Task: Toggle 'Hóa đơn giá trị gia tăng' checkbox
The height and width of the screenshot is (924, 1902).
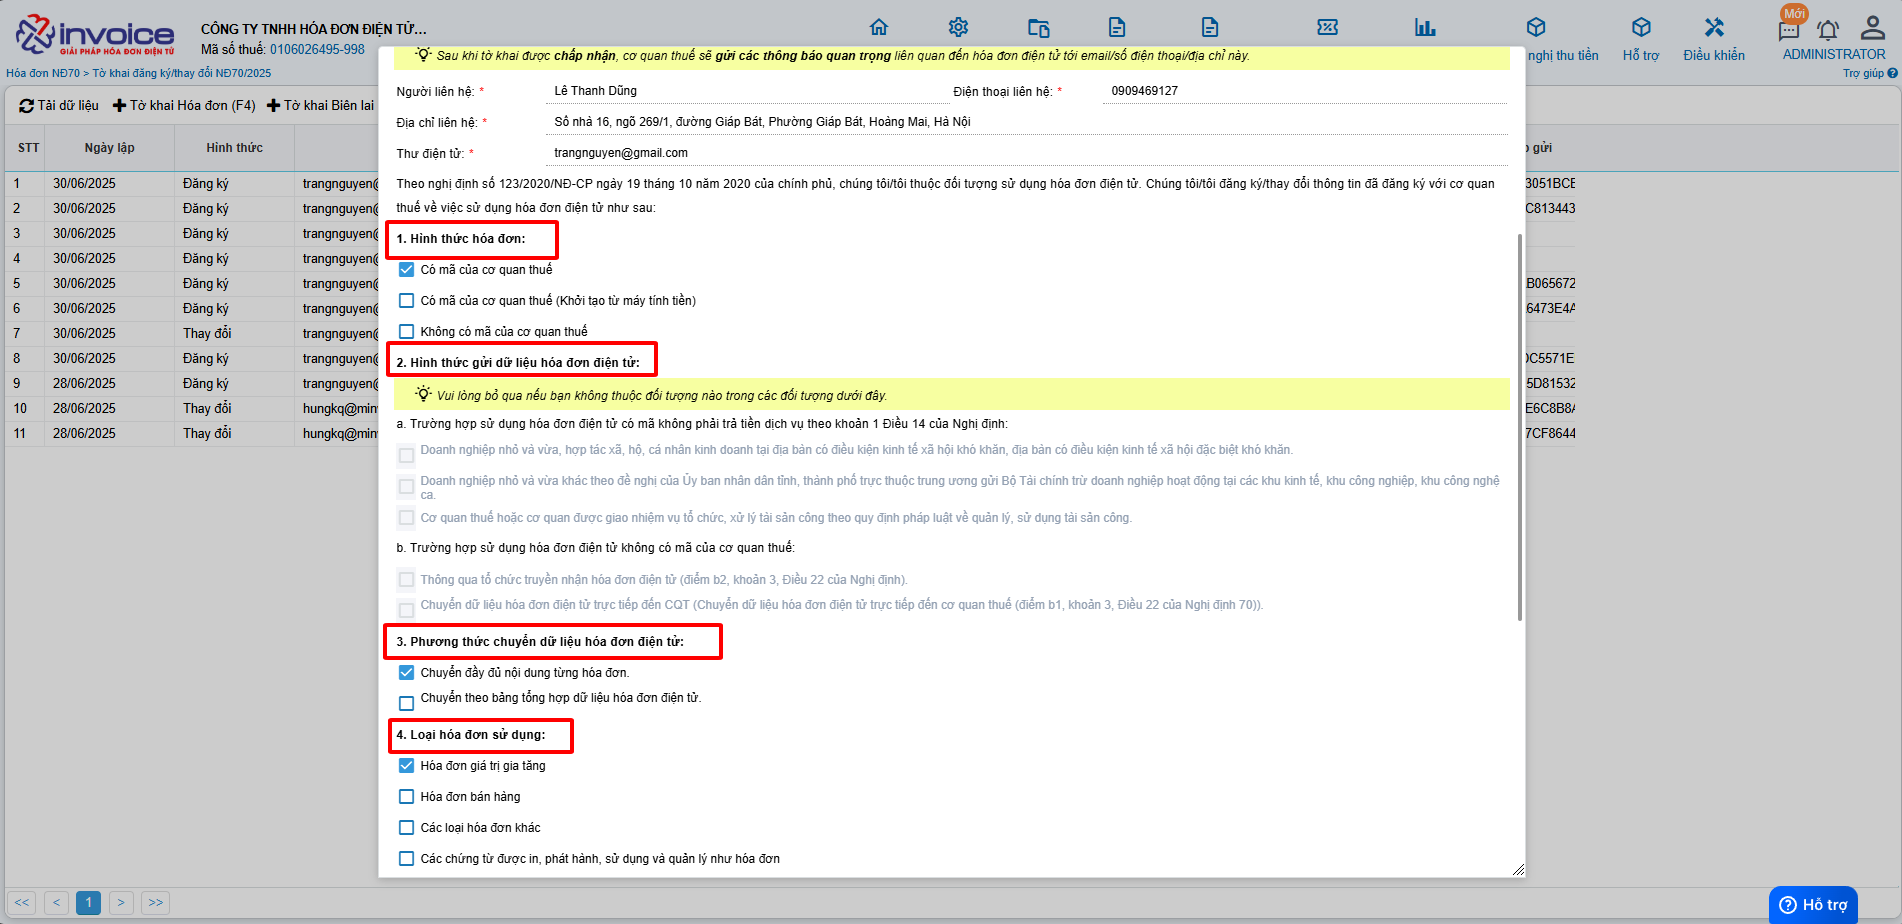Action: (406, 766)
